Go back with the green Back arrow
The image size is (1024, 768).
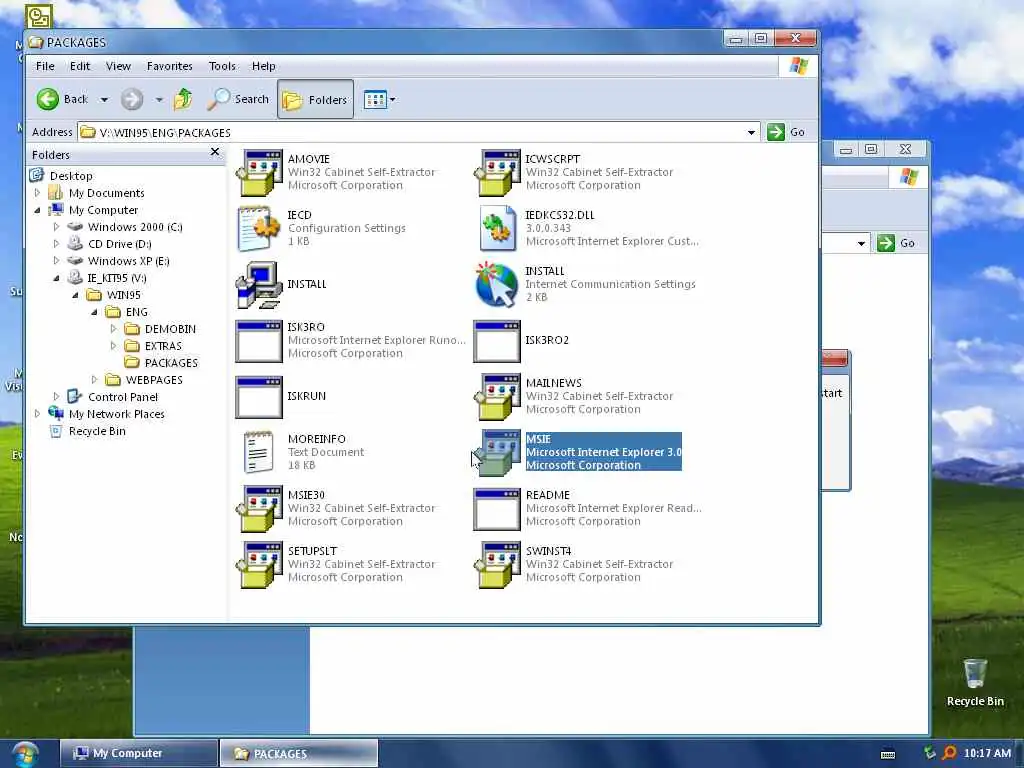pos(48,99)
